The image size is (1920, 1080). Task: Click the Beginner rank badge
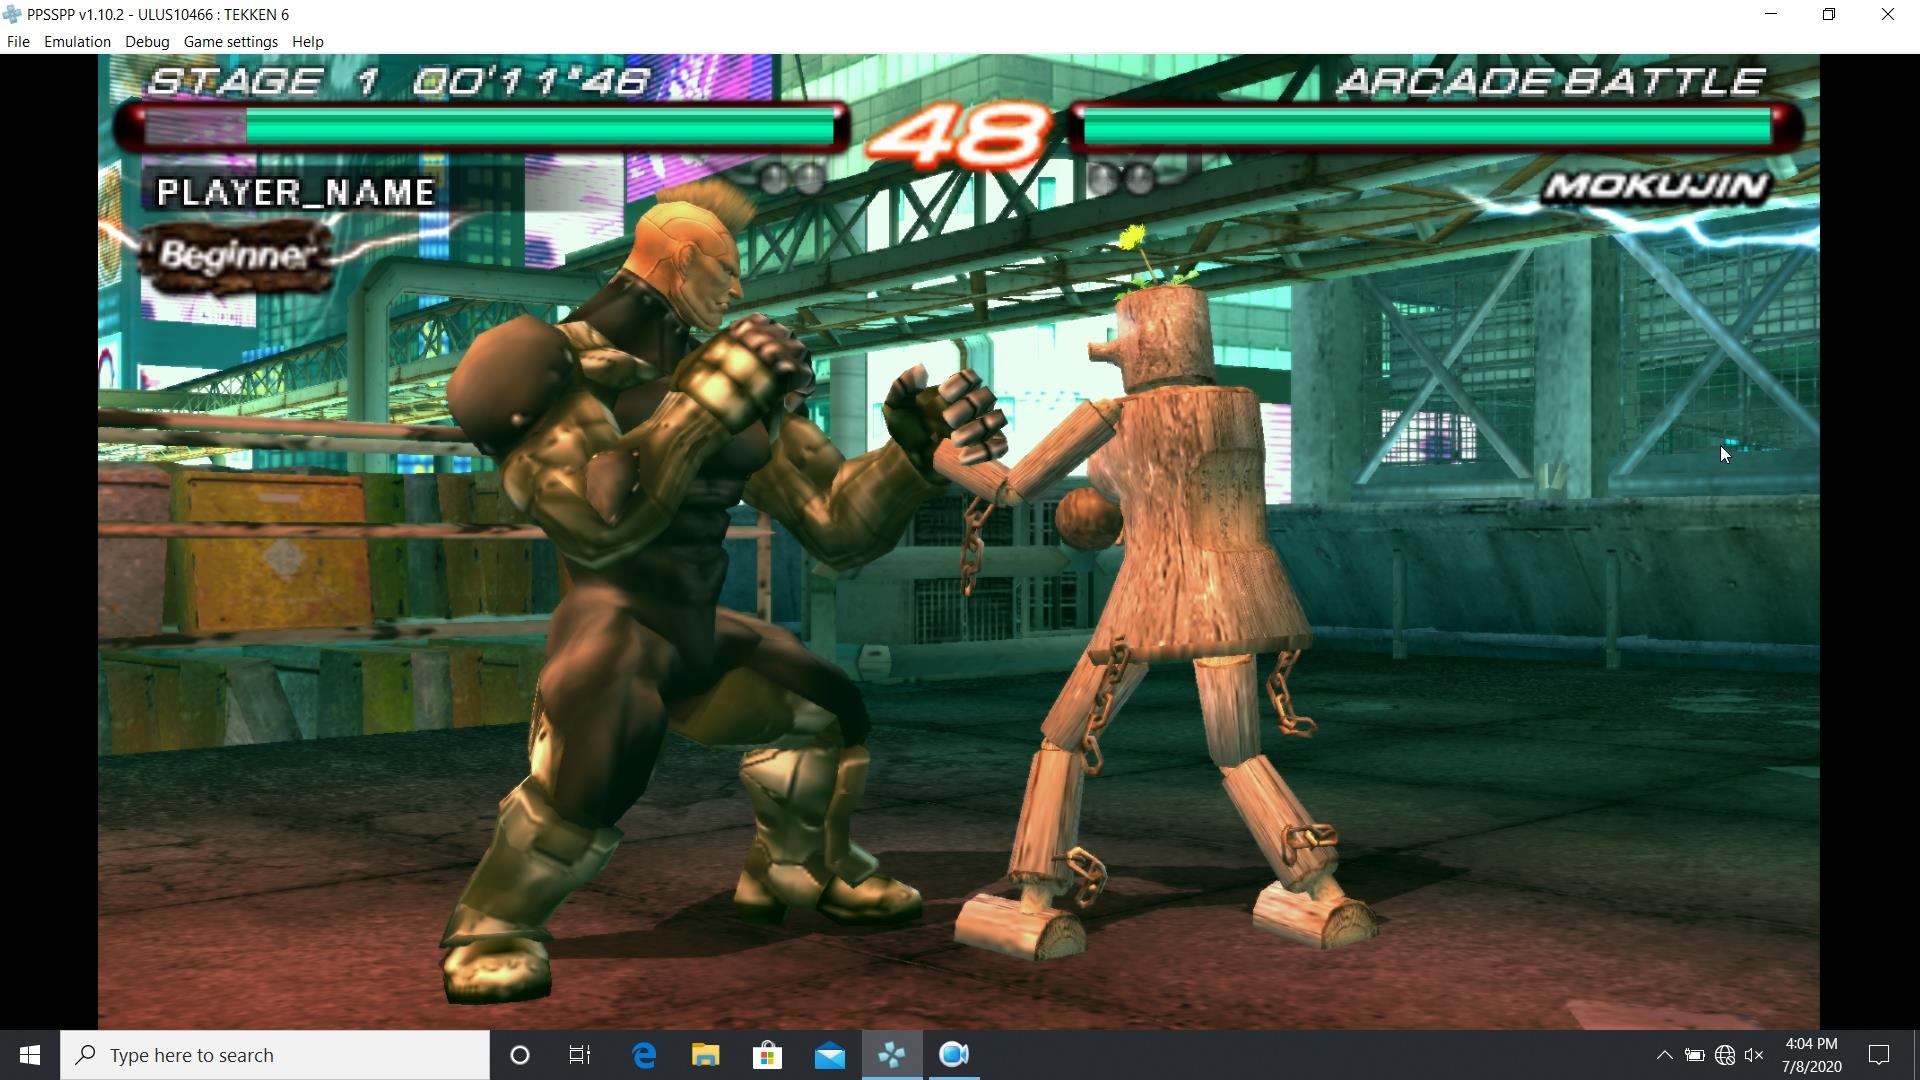tap(237, 255)
